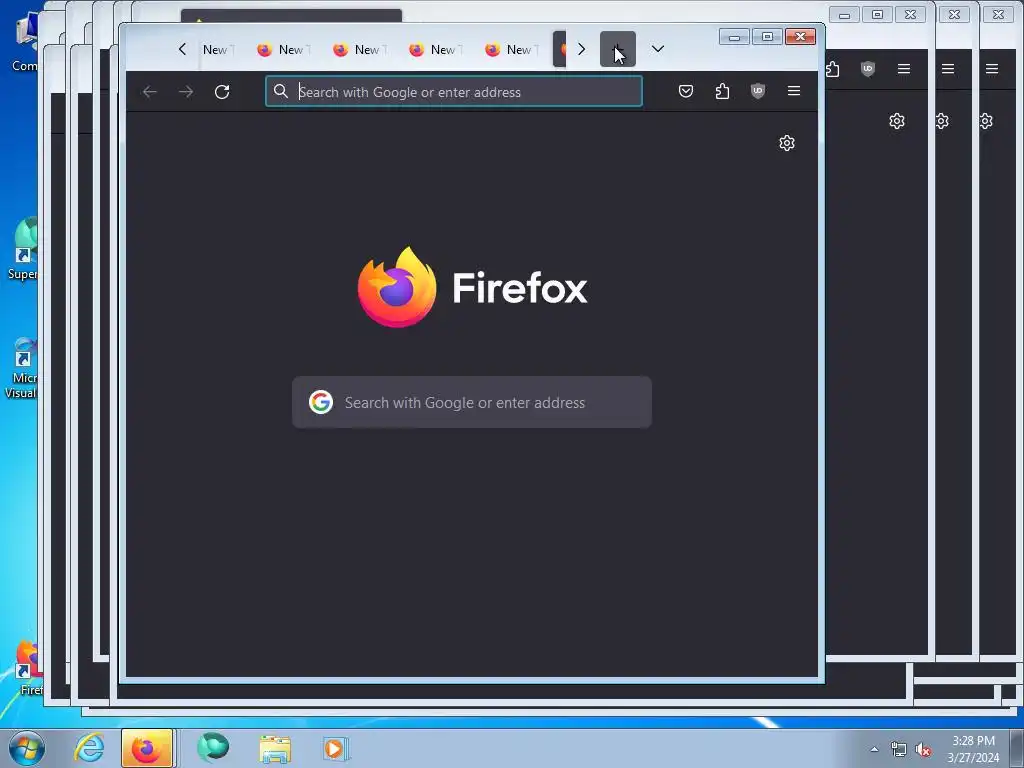This screenshot has width=1024, height=768.
Task: Open the application hamburger menu in front window
Action: pos(794,91)
